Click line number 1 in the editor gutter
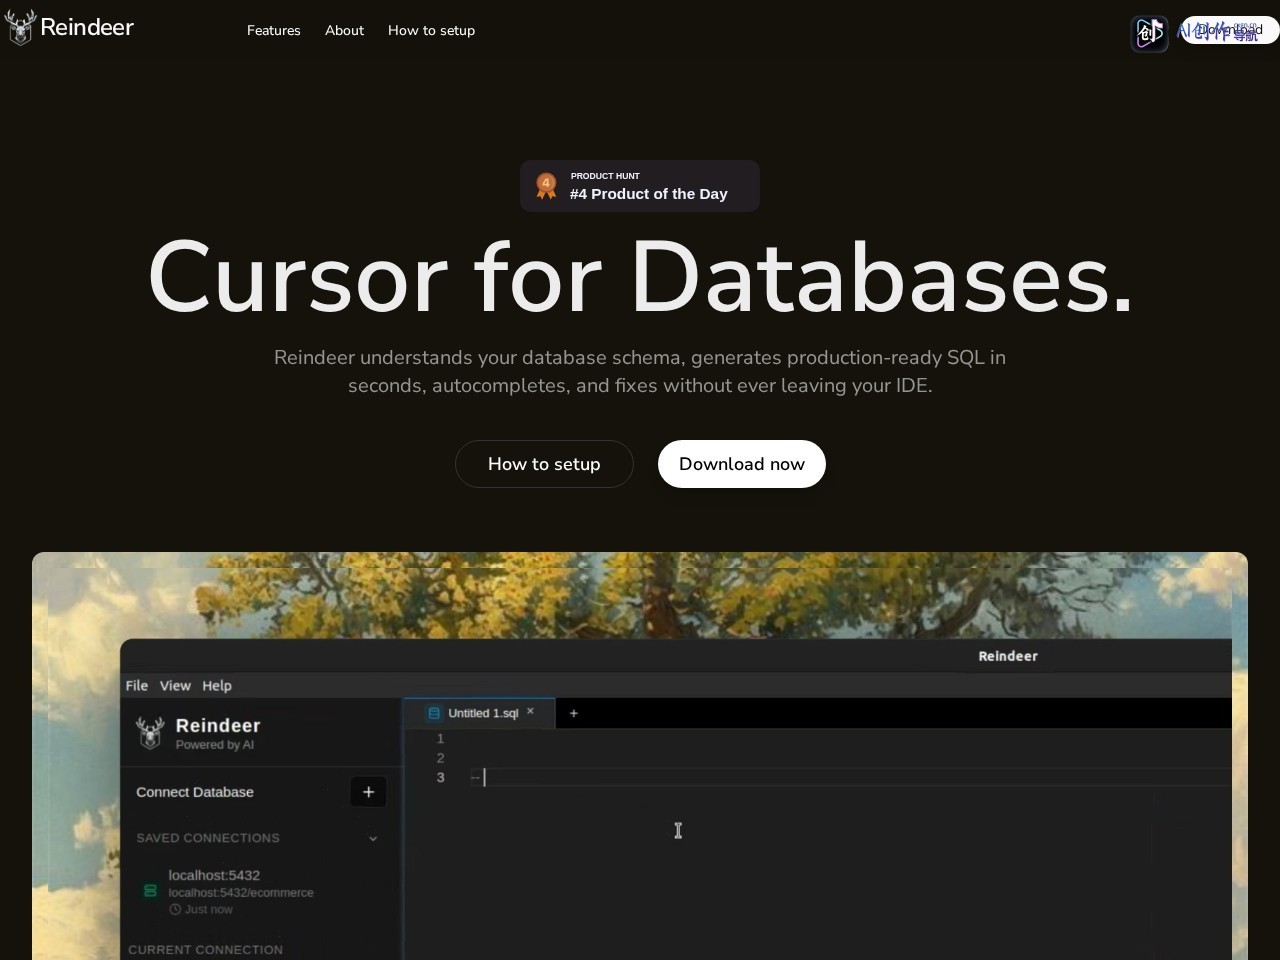Image resolution: width=1280 pixels, height=960 pixels. point(440,739)
